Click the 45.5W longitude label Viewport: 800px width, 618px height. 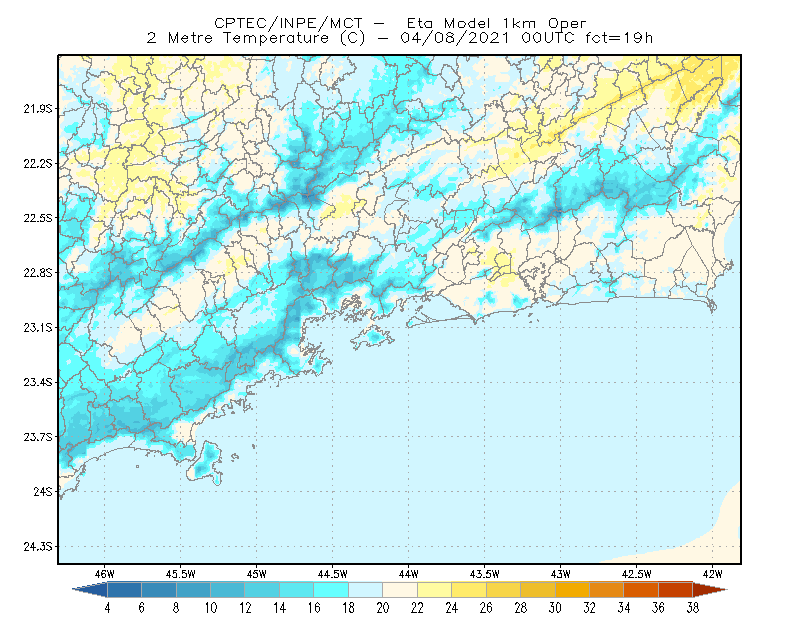pyautogui.click(x=181, y=574)
